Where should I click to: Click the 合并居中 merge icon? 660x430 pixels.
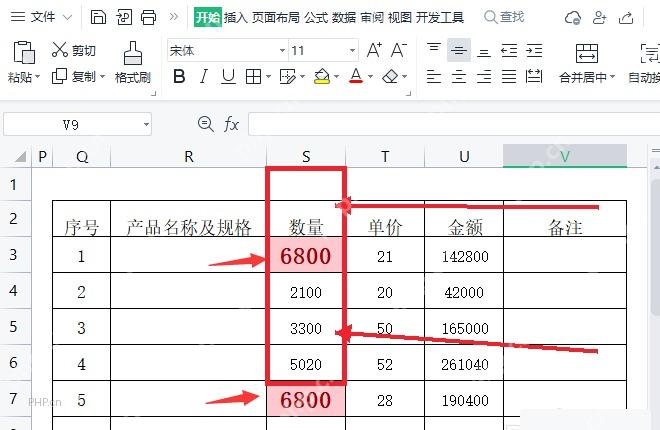pyautogui.click(x=587, y=53)
